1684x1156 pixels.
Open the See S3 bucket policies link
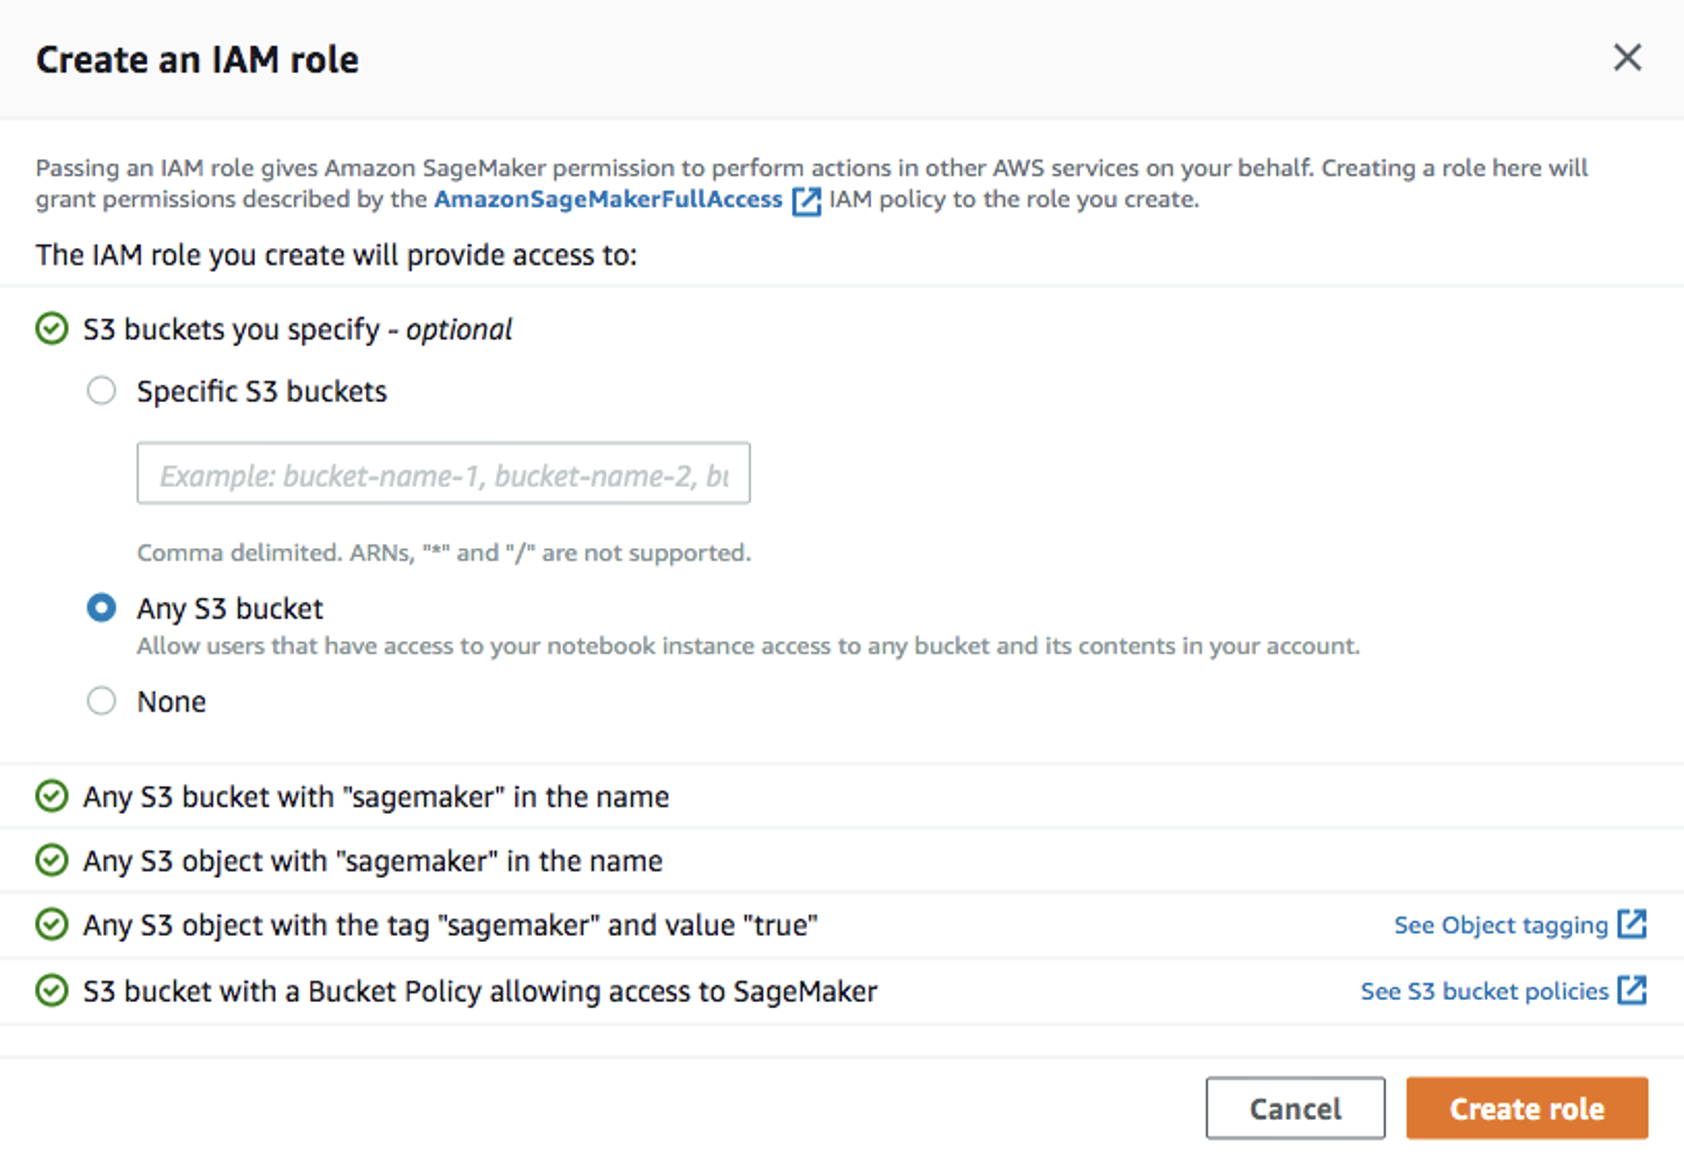point(1484,992)
